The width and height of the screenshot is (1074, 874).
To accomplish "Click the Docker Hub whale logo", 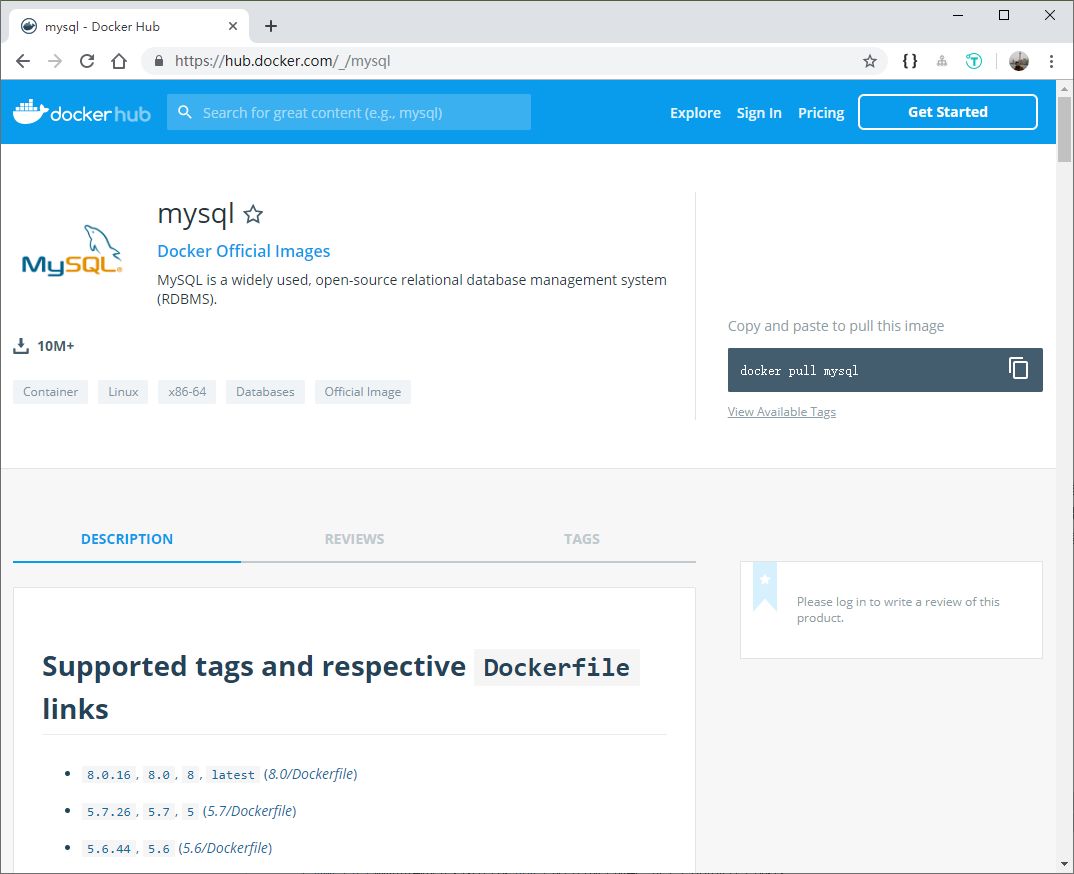I will (82, 112).
